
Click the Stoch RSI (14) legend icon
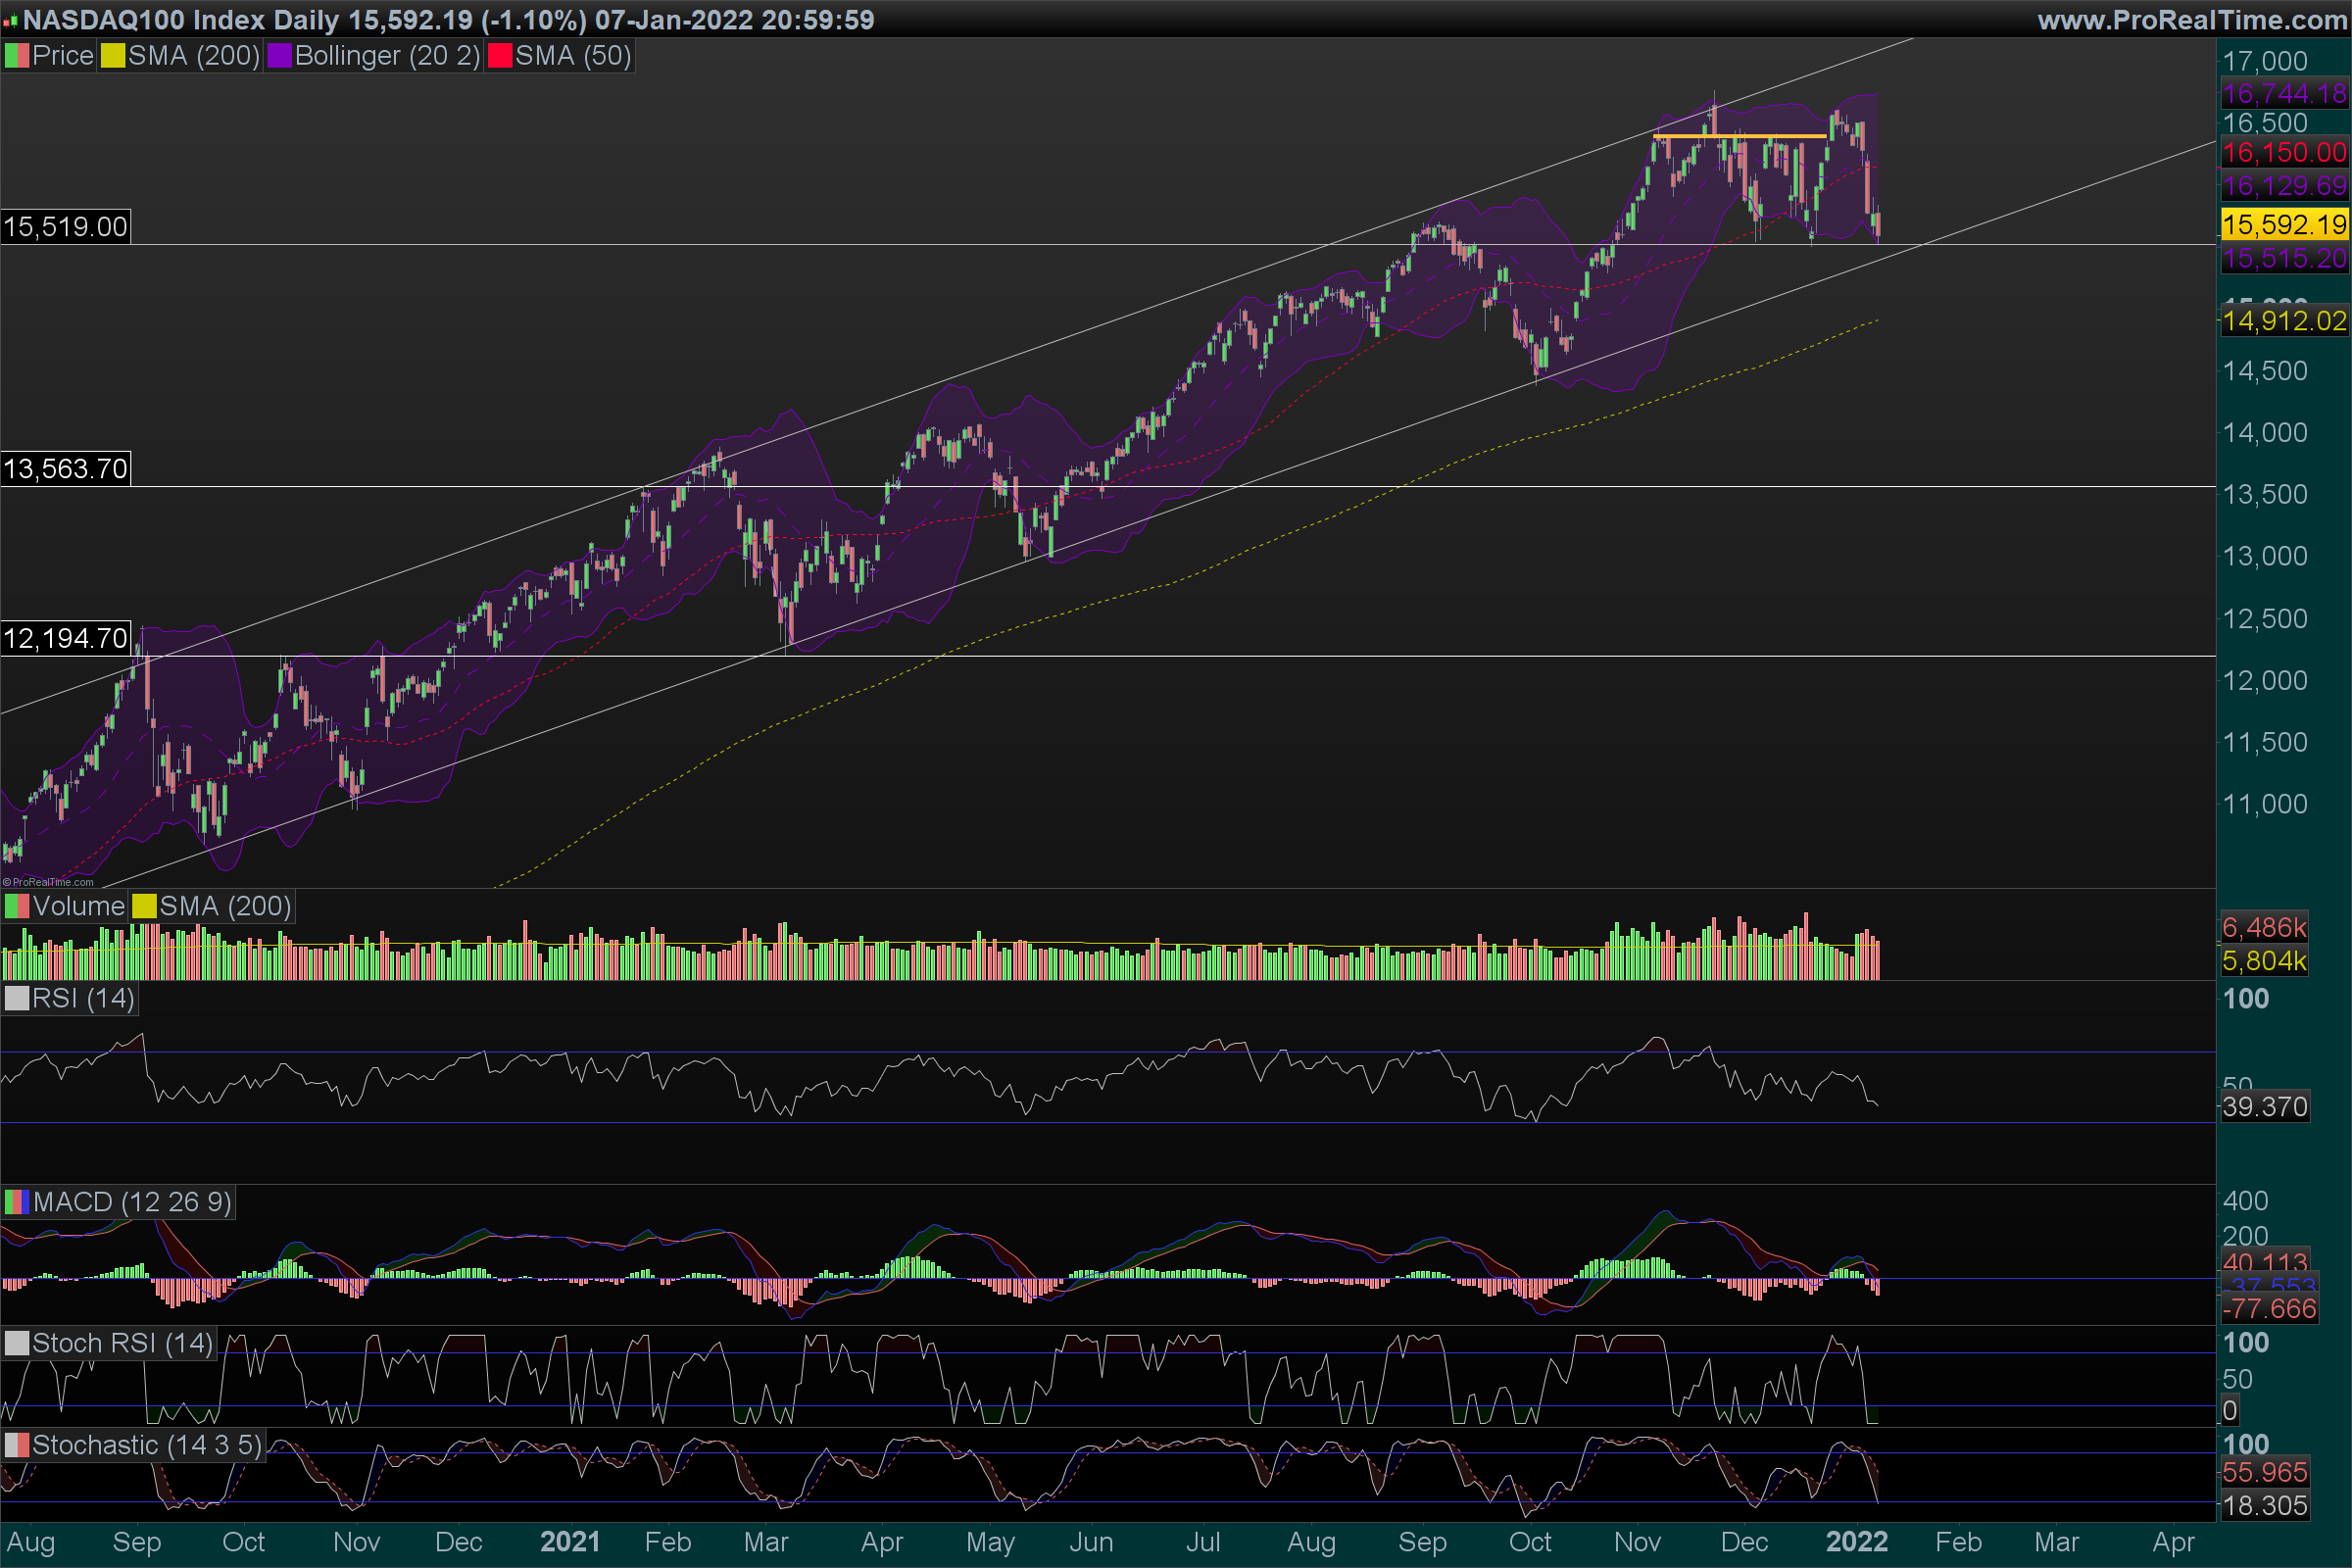tap(17, 1343)
